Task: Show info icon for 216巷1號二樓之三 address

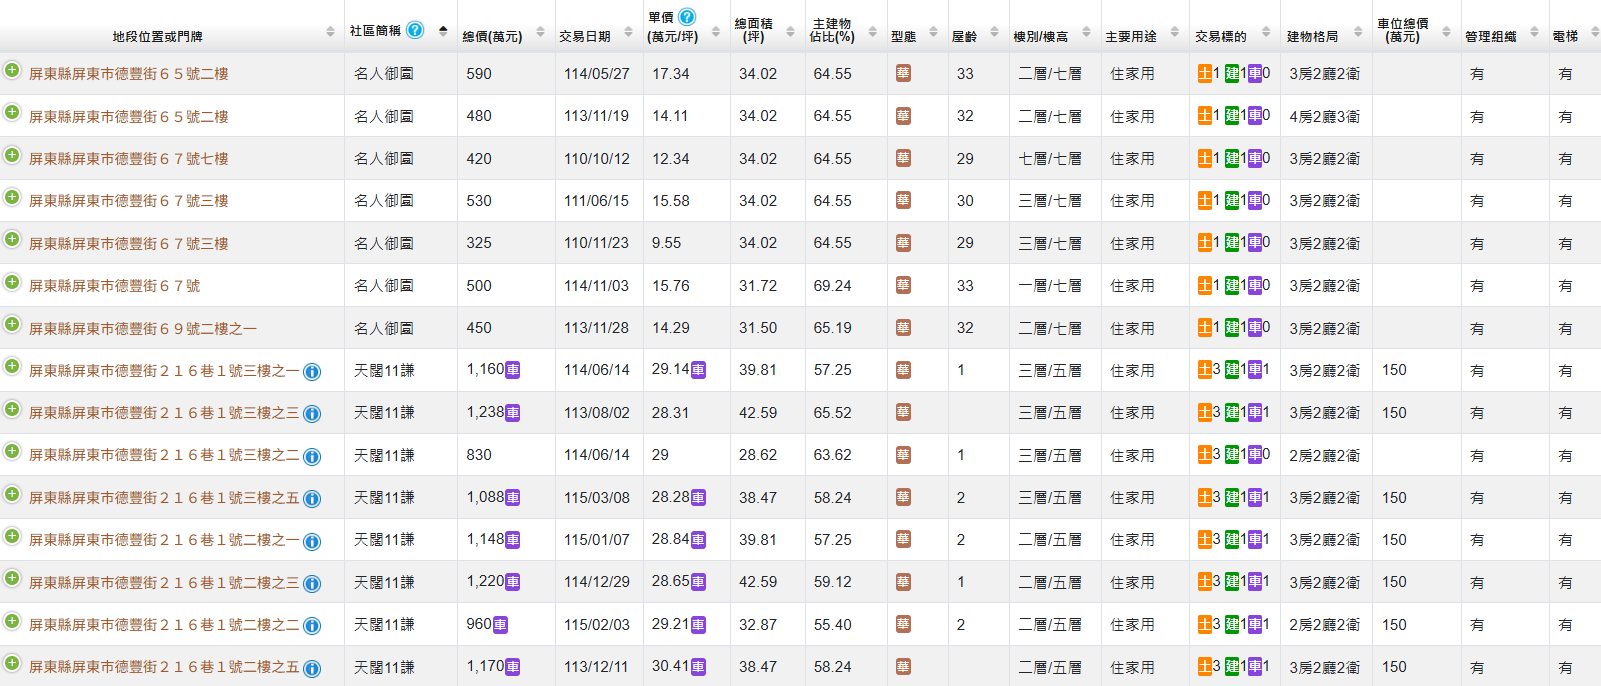Action: (312, 584)
